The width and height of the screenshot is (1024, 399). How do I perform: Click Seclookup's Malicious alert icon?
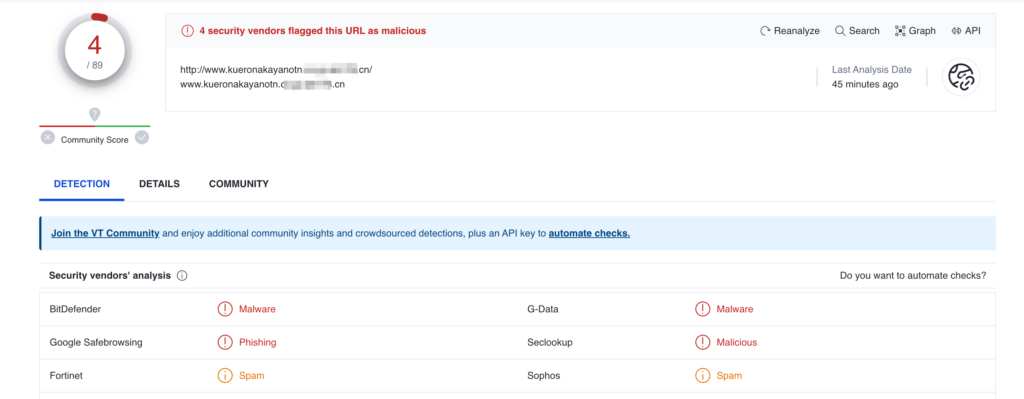[702, 342]
